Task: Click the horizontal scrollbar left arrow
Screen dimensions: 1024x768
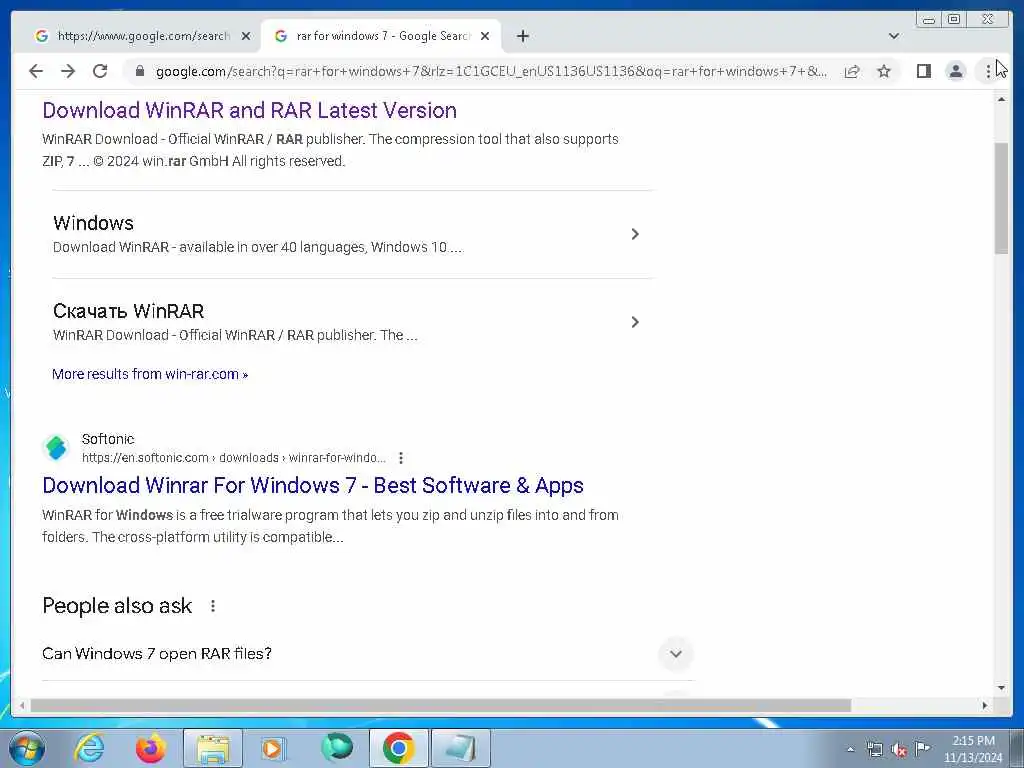Action: (22, 705)
